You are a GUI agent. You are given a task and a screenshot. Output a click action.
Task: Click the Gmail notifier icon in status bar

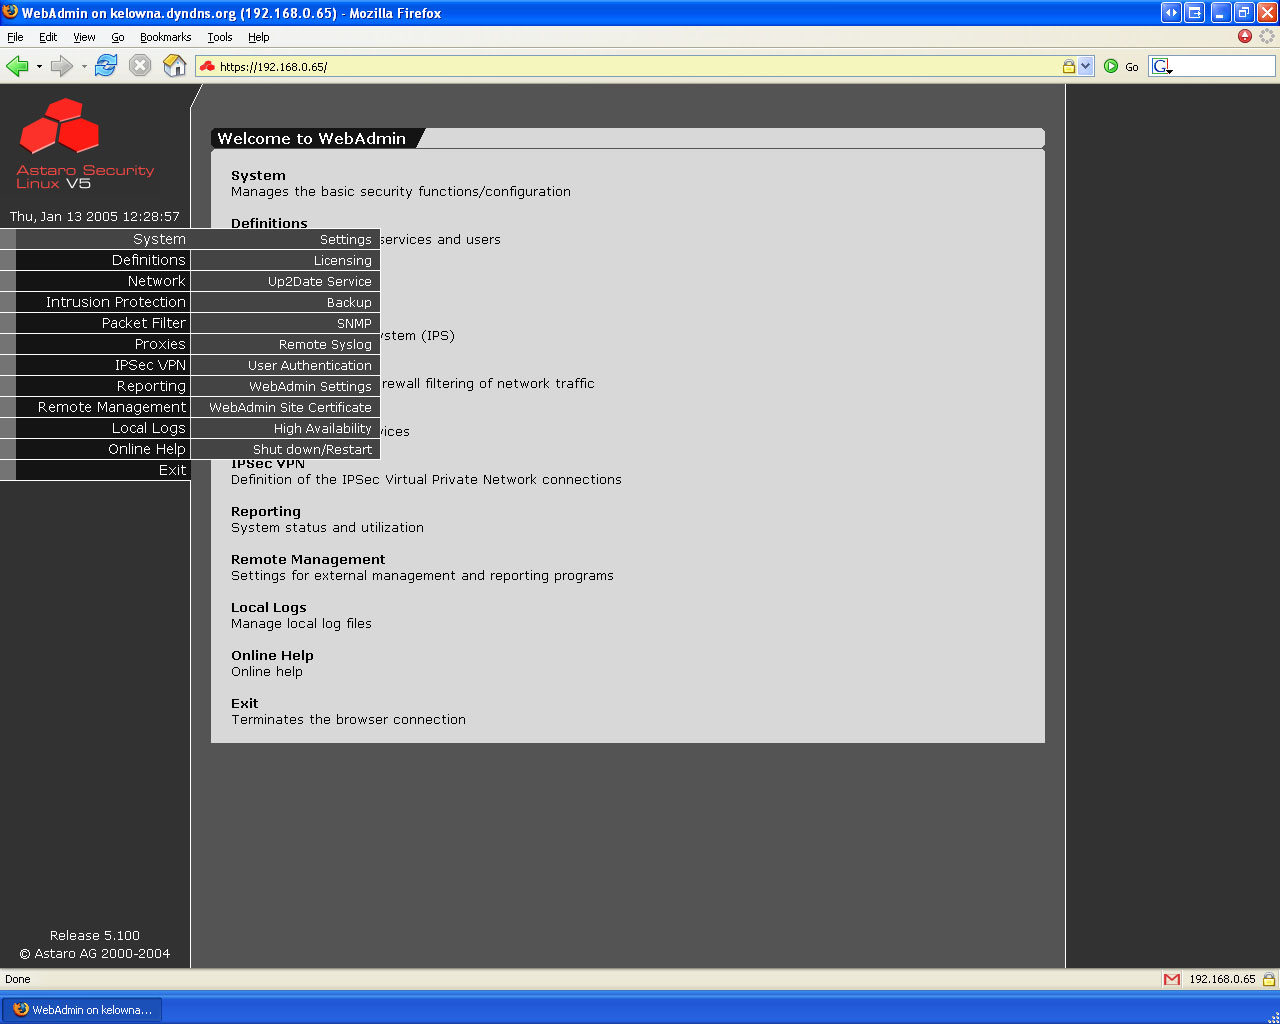[1171, 979]
